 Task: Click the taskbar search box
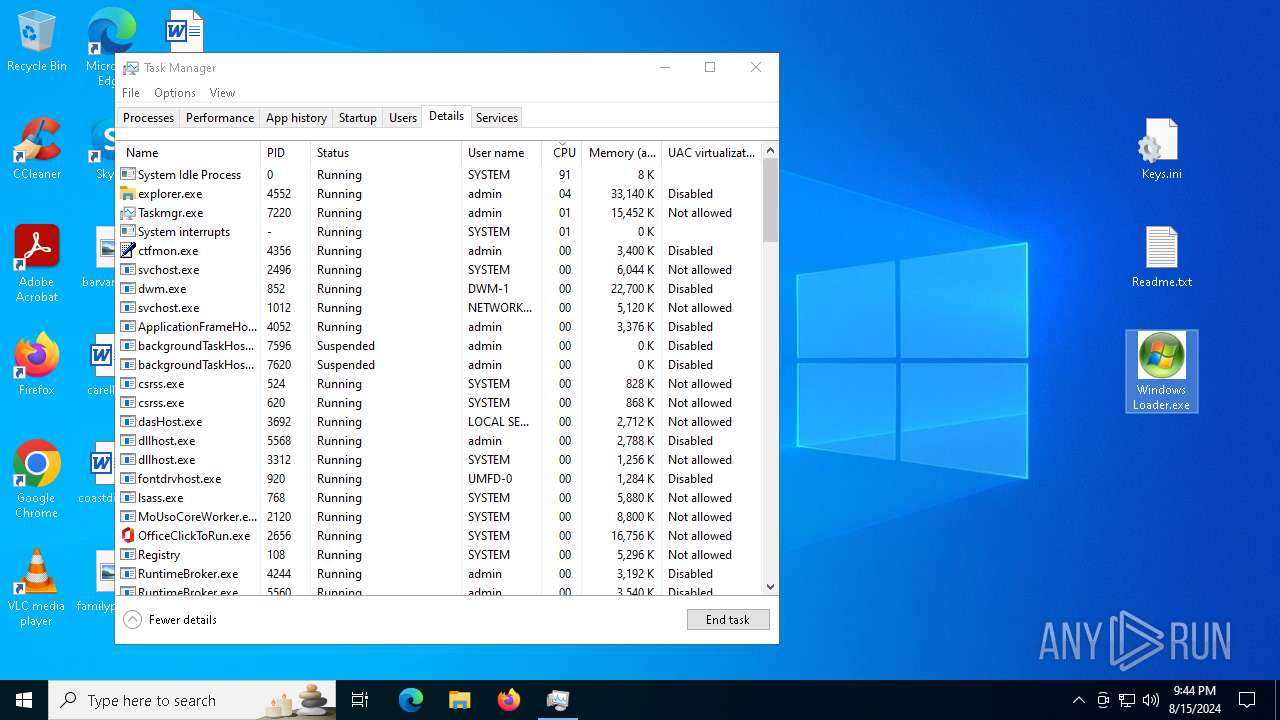tap(192, 700)
